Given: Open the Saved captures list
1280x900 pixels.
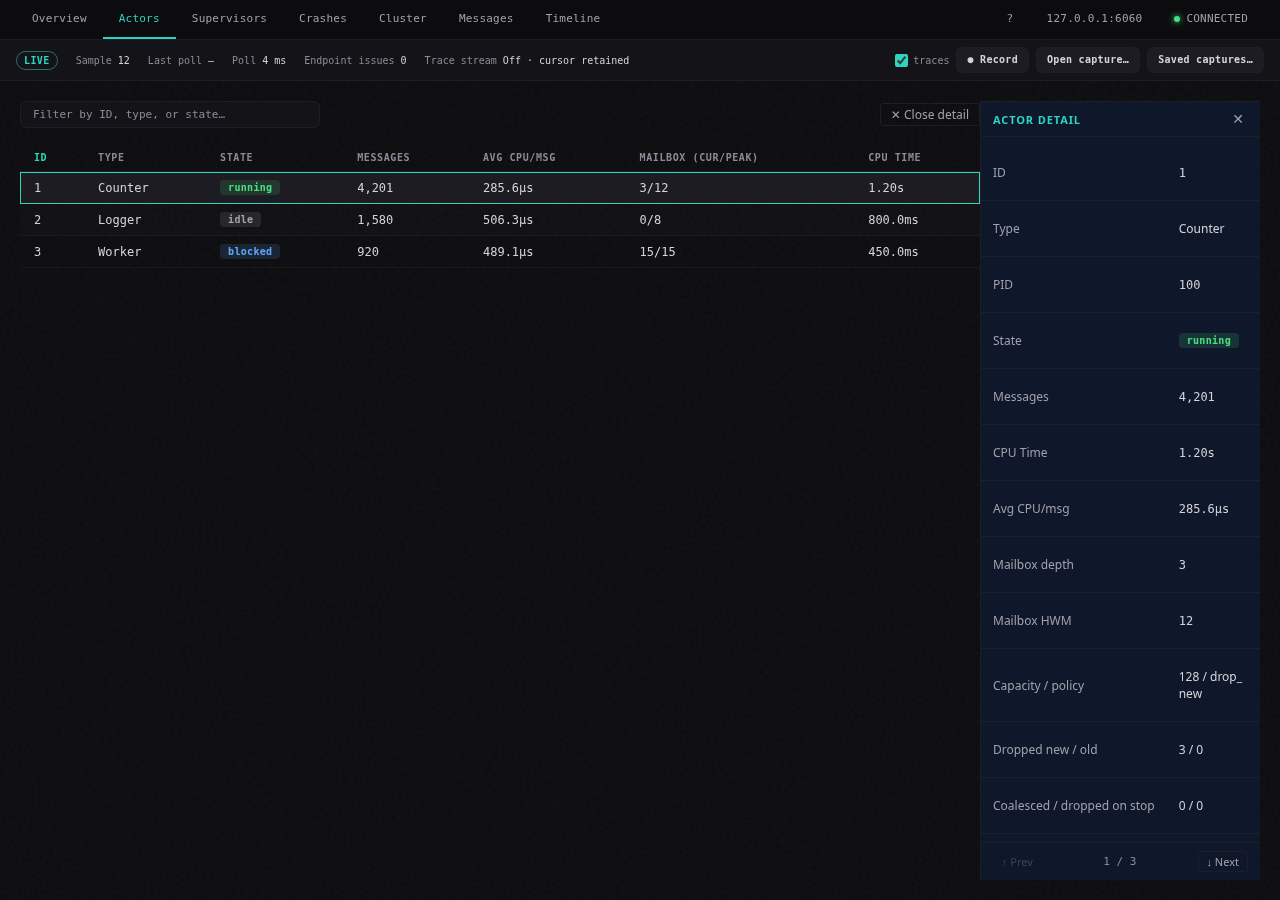Looking at the screenshot, I should pyautogui.click(x=1205, y=60).
